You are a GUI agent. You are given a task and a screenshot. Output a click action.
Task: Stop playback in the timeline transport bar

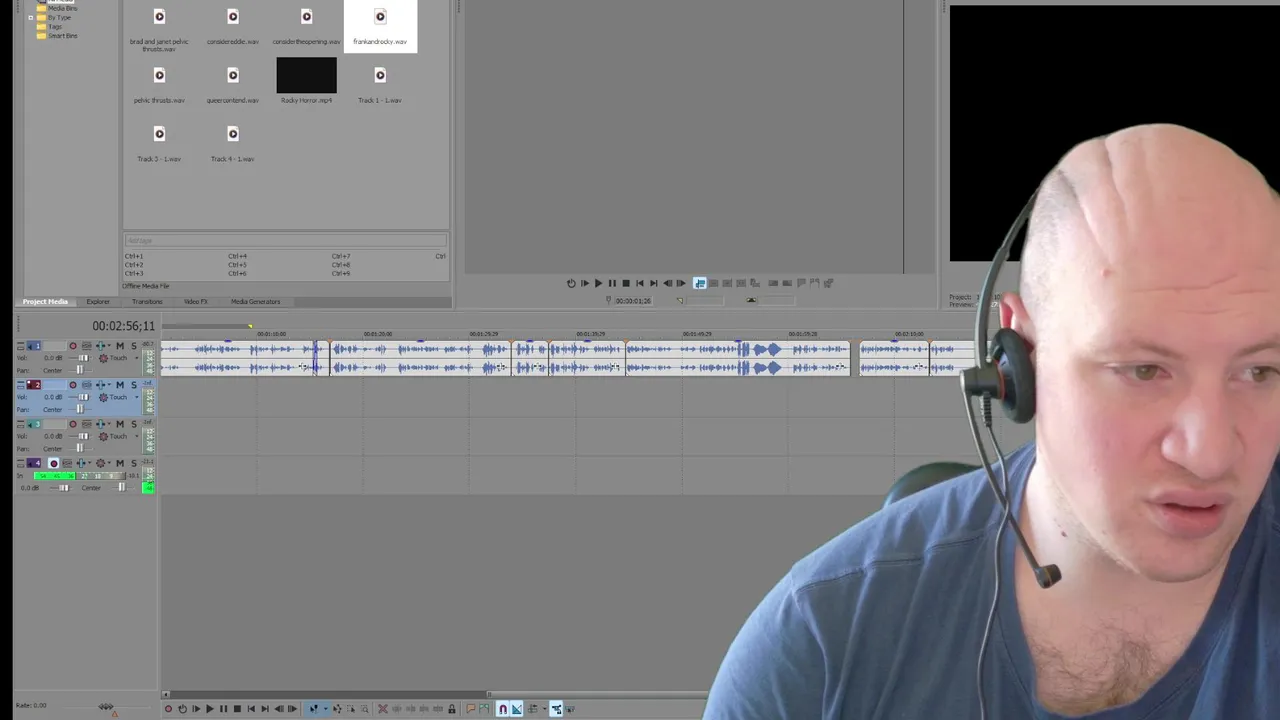pyautogui.click(x=237, y=709)
